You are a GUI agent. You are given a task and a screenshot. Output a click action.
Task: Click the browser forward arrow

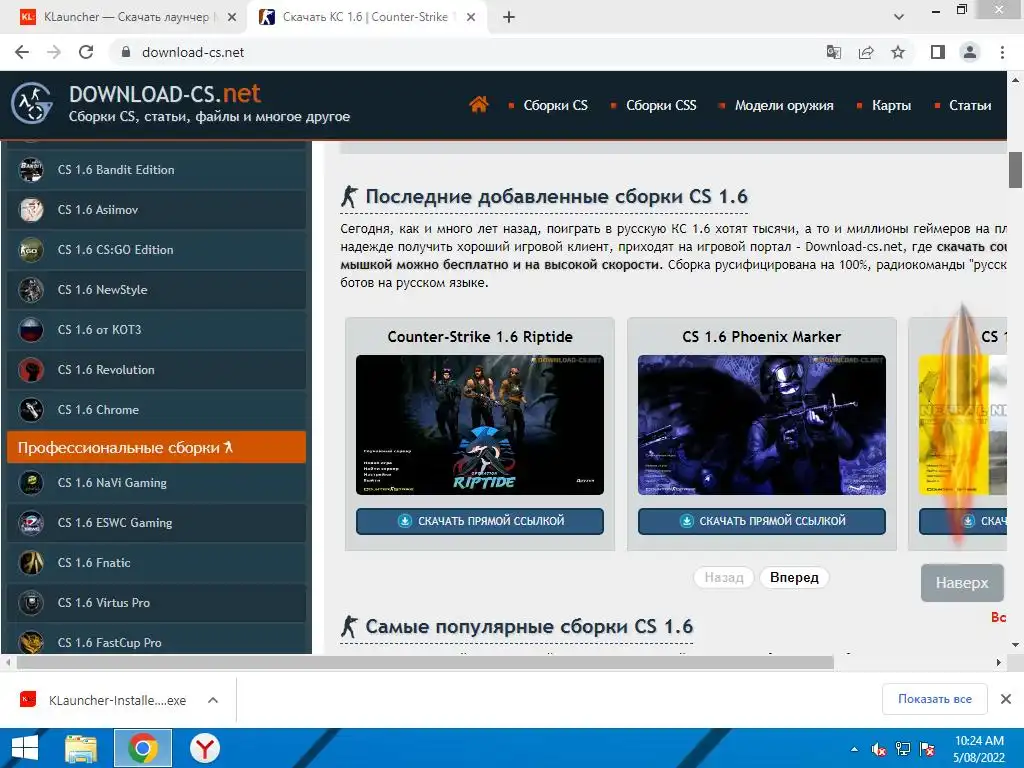[x=54, y=52]
